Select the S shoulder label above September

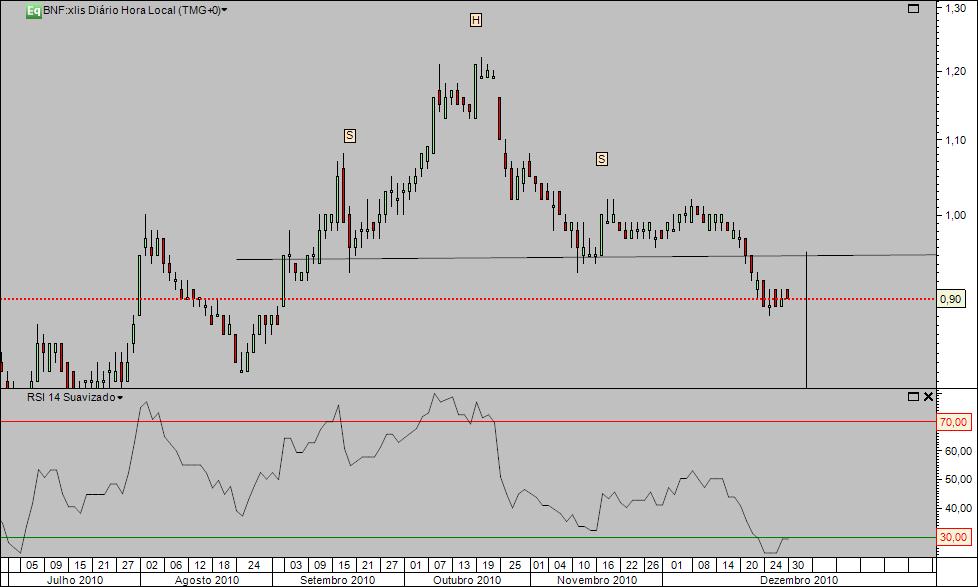pos(349,135)
